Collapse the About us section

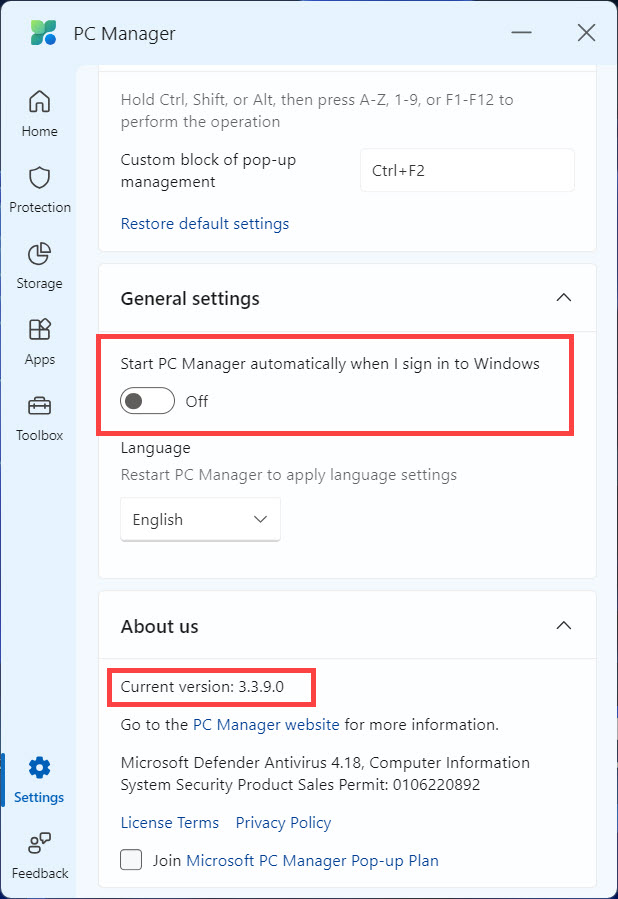point(564,626)
